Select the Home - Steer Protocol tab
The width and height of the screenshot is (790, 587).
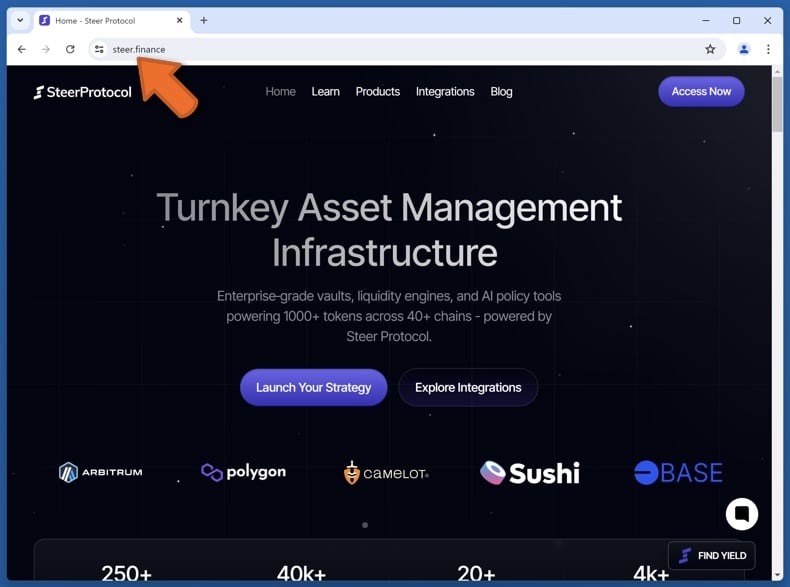112,21
